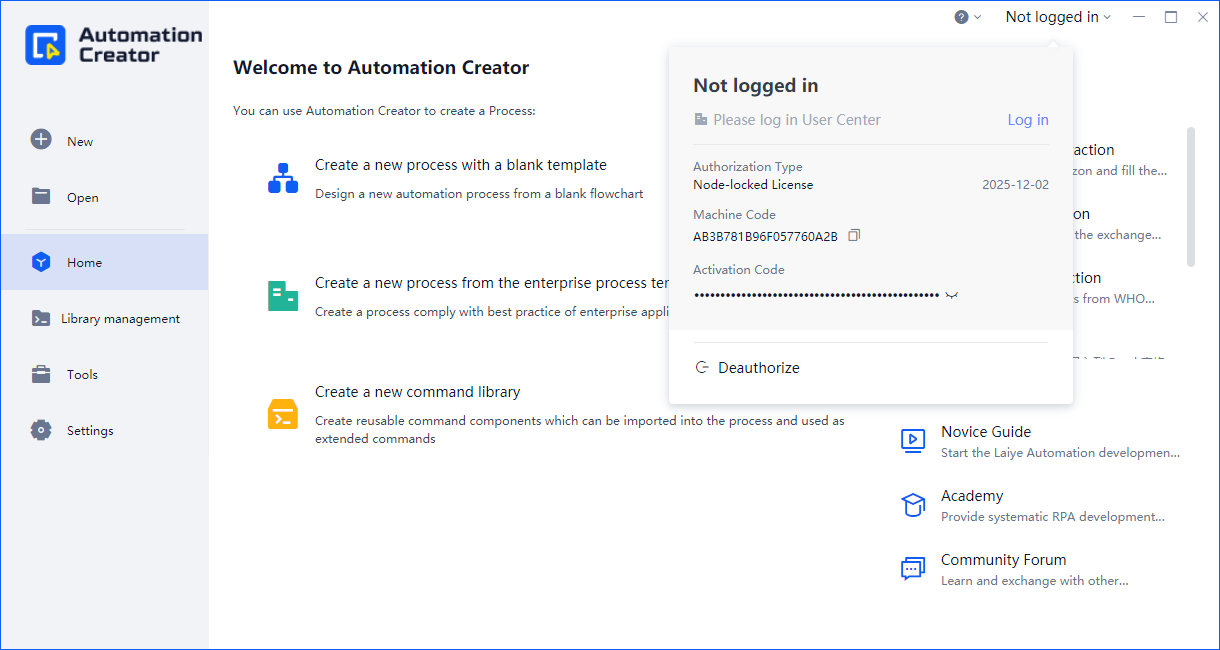1220x650 pixels.
Task: Click the Deauthorize arrow icon
Action: click(x=702, y=368)
